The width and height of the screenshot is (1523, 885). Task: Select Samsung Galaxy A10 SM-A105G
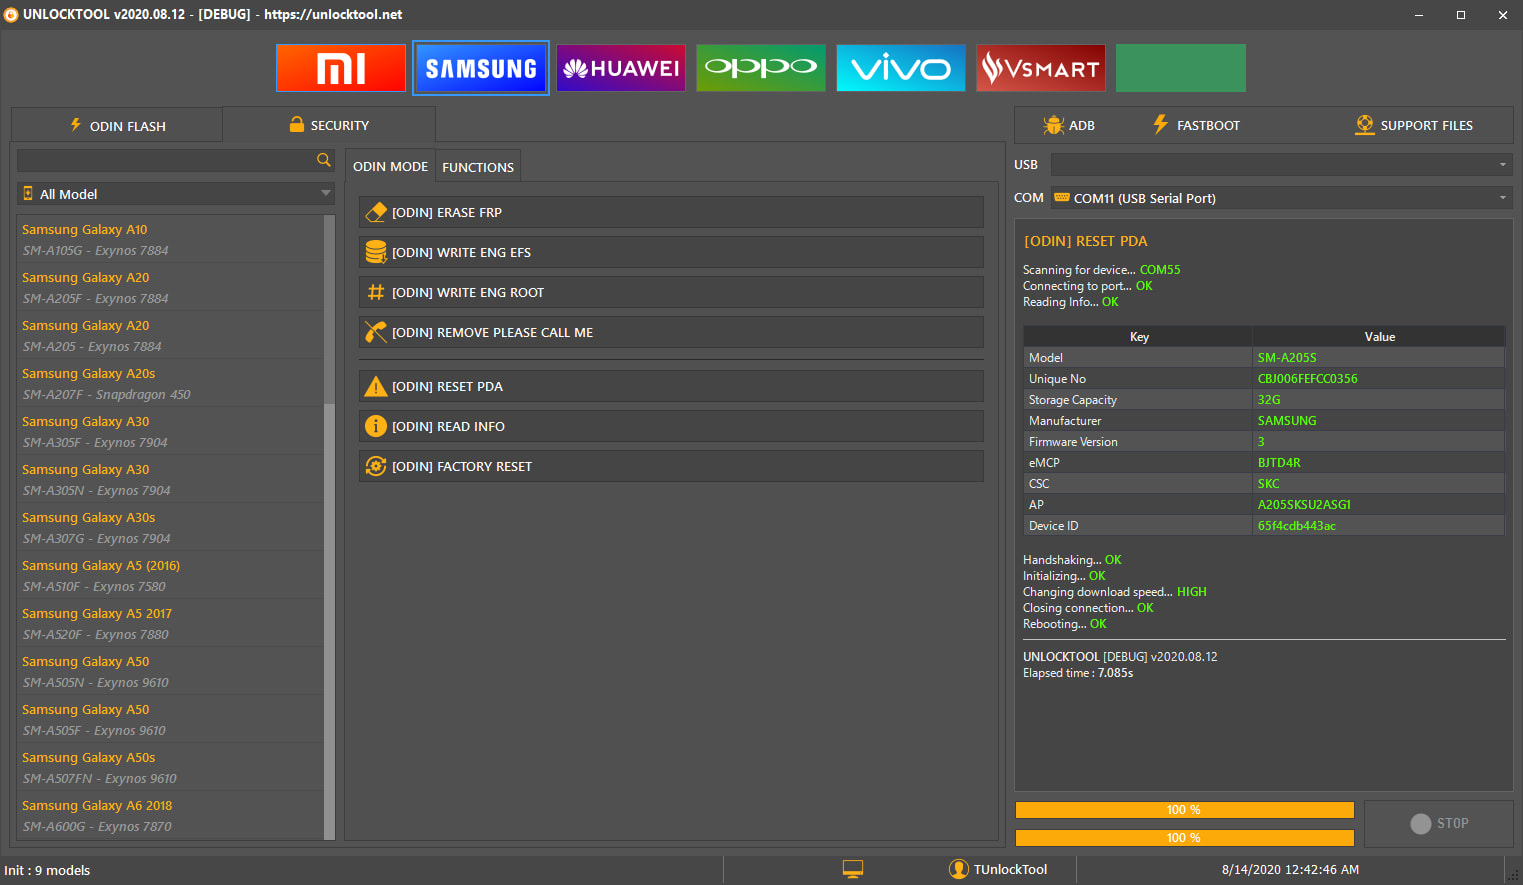point(170,239)
